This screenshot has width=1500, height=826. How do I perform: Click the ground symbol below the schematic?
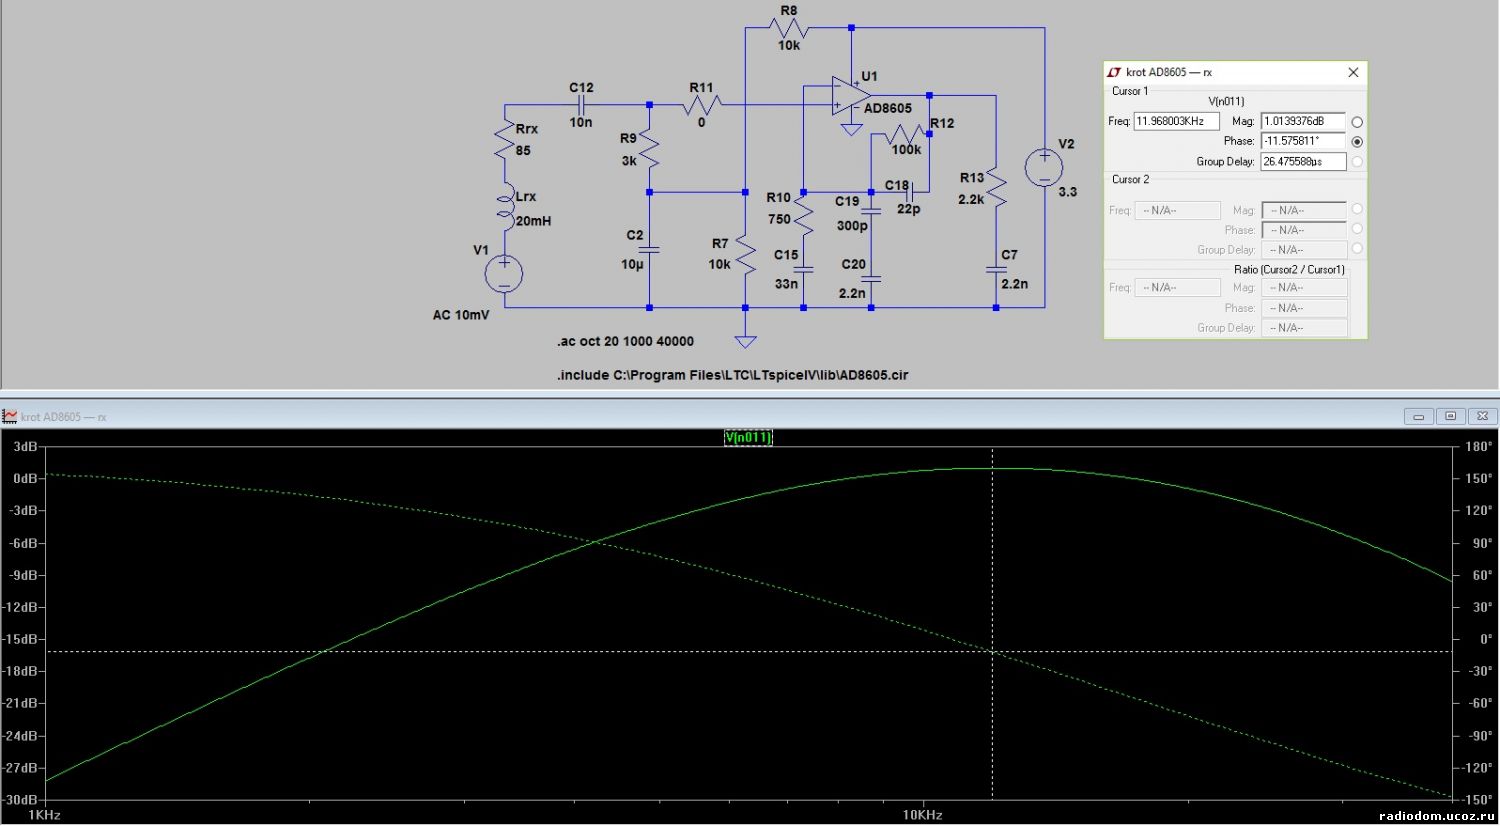[745, 341]
